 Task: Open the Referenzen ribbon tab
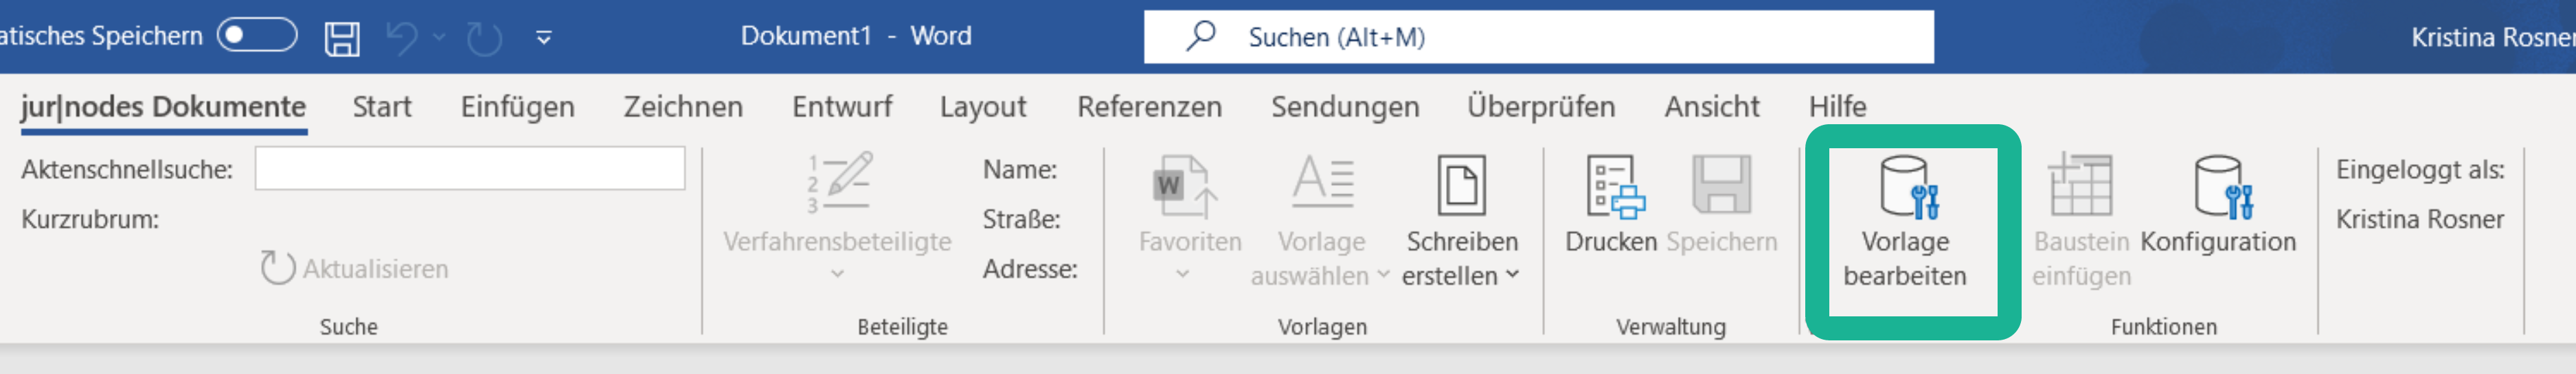(1149, 106)
